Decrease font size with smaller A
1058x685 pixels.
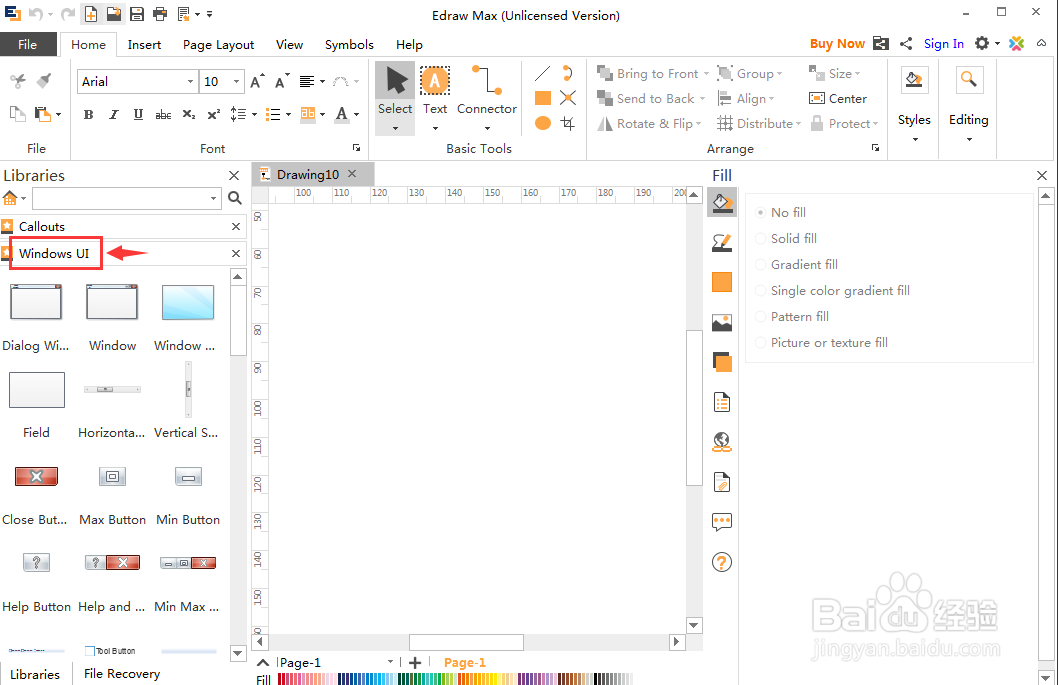(x=282, y=82)
